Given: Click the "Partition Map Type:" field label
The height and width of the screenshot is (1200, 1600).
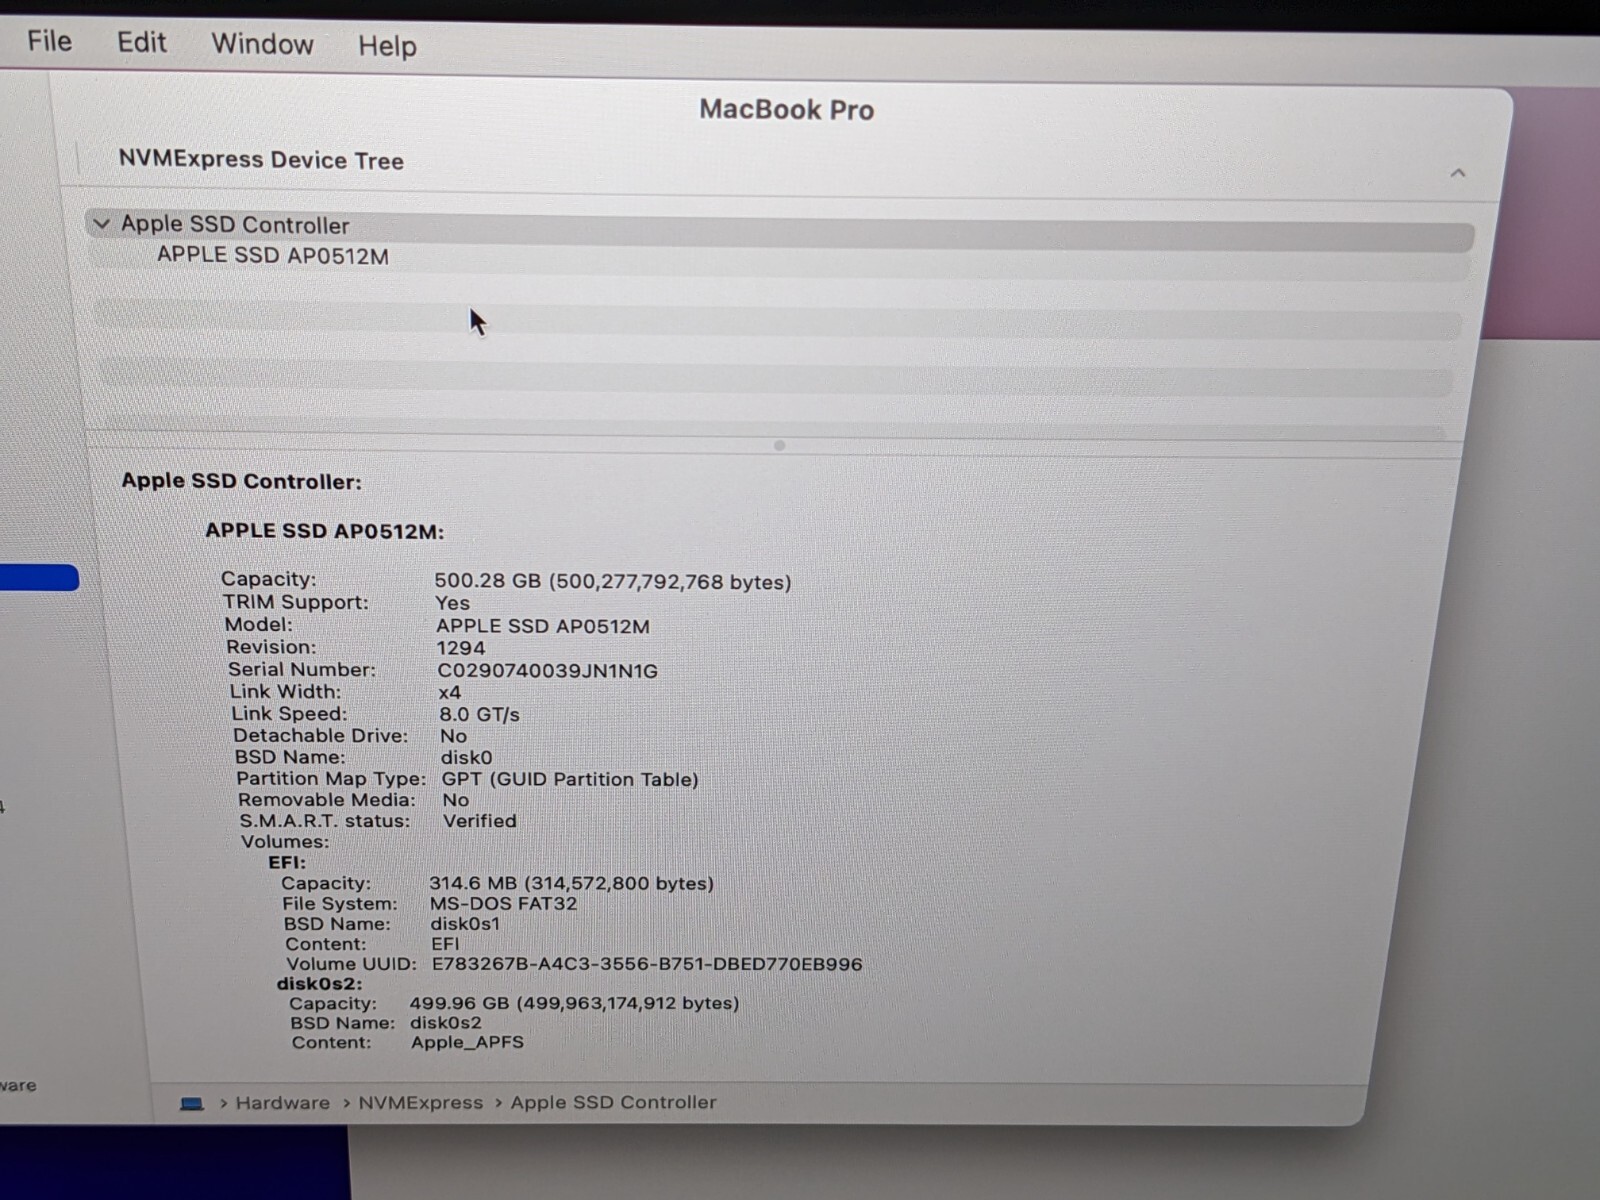Looking at the screenshot, I should click(331, 779).
